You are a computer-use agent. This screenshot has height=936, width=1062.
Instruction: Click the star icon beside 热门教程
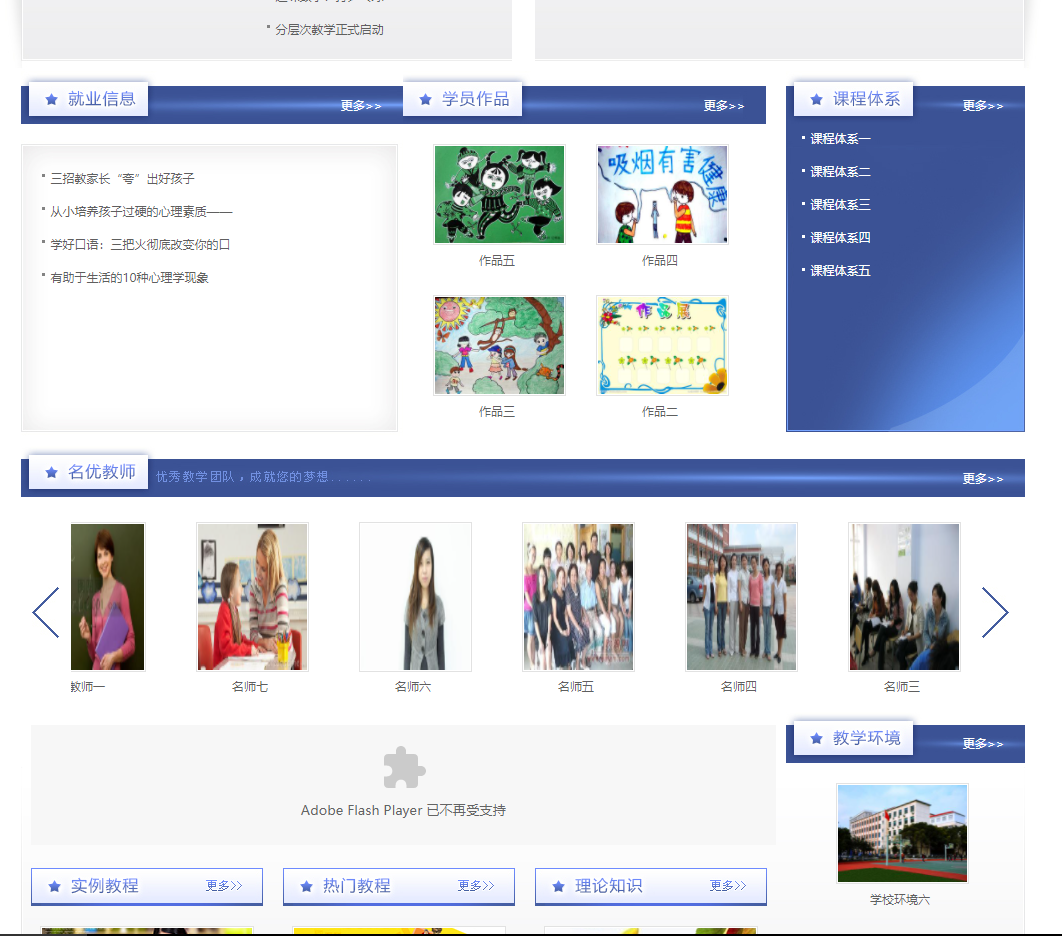coord(306,886)
